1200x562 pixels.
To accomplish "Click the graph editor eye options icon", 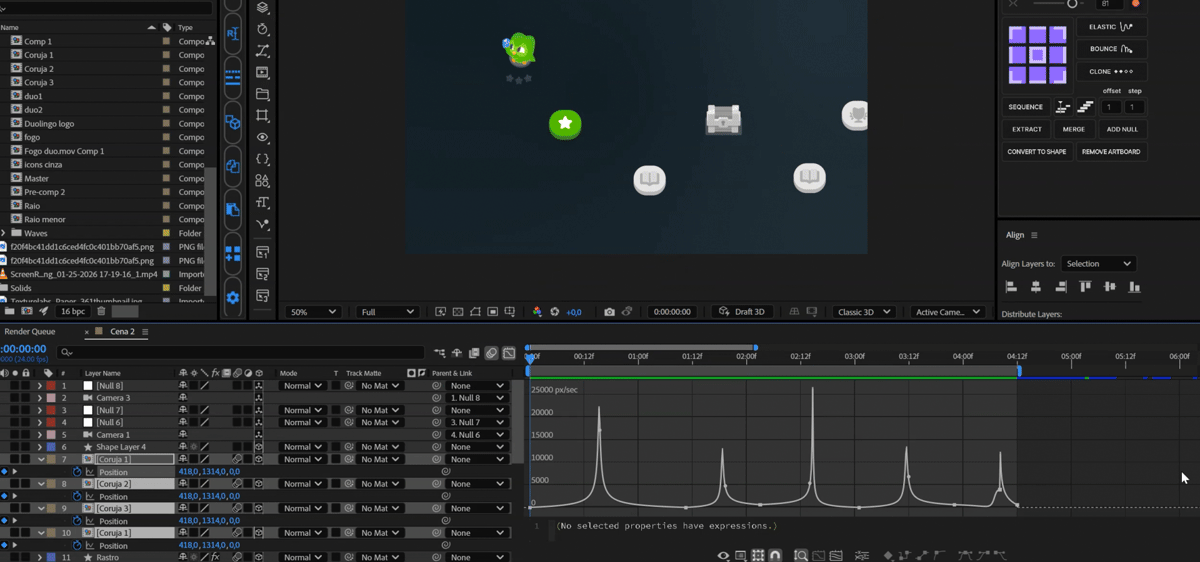I will (x=723, y=556).
